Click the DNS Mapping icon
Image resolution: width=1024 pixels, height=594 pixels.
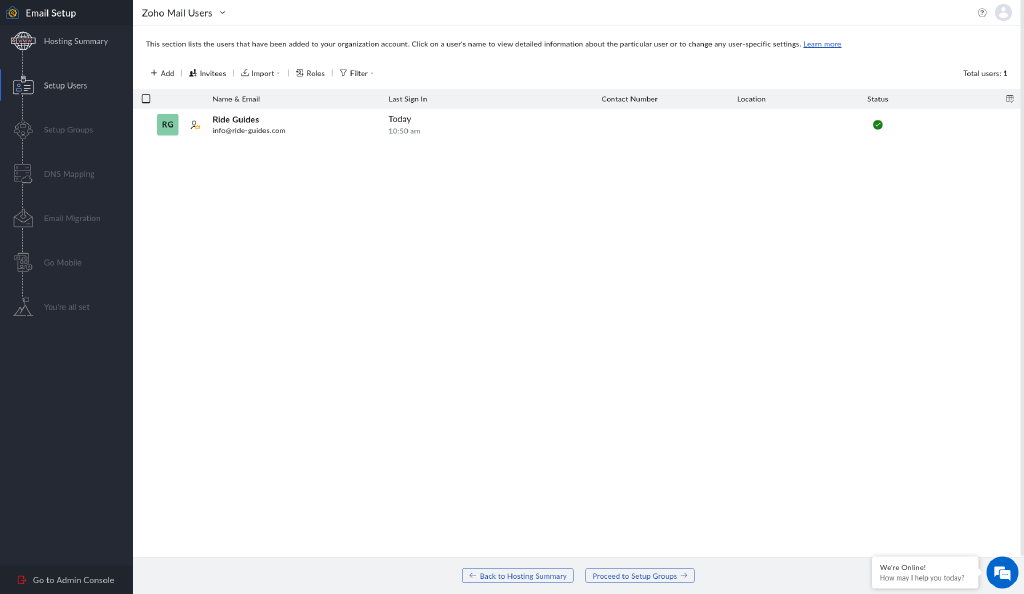click(23, 174)
